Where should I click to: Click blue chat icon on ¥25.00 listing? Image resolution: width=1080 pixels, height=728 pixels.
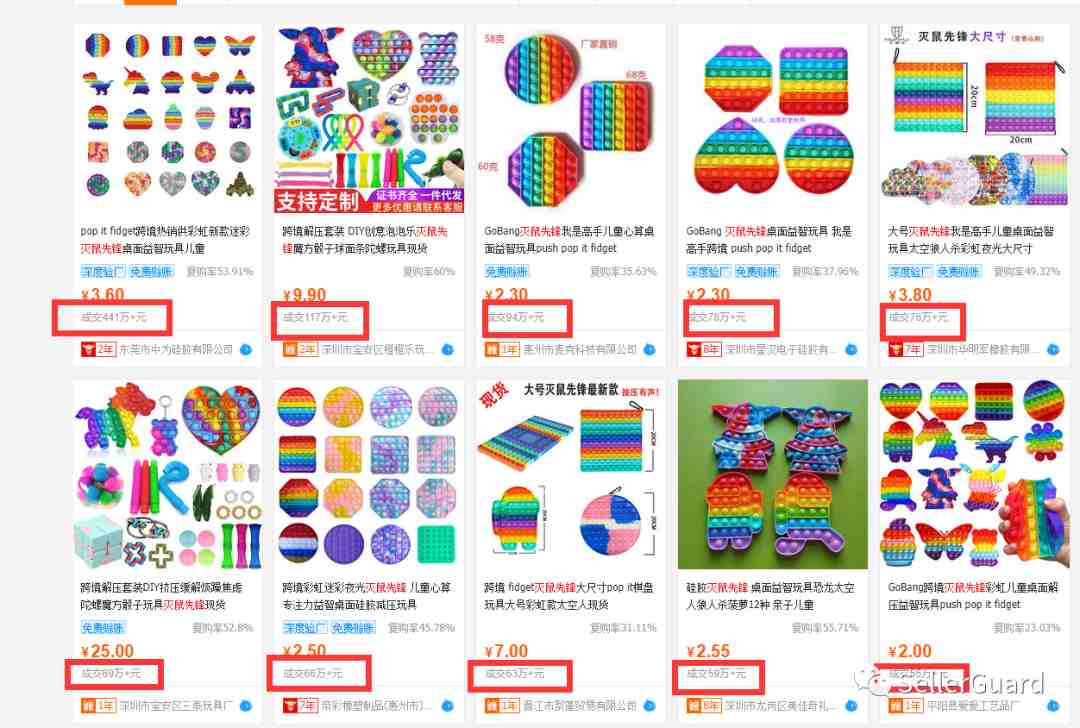(246, 706)
